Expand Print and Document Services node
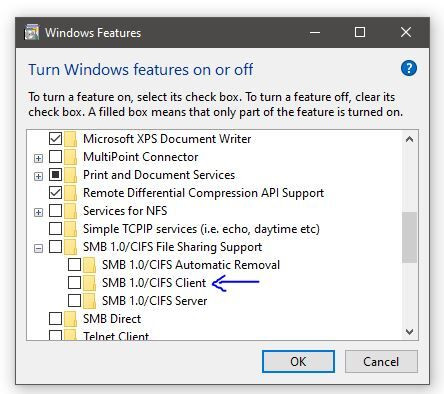Viewport: 444px width, 394px height. [38, 176]
